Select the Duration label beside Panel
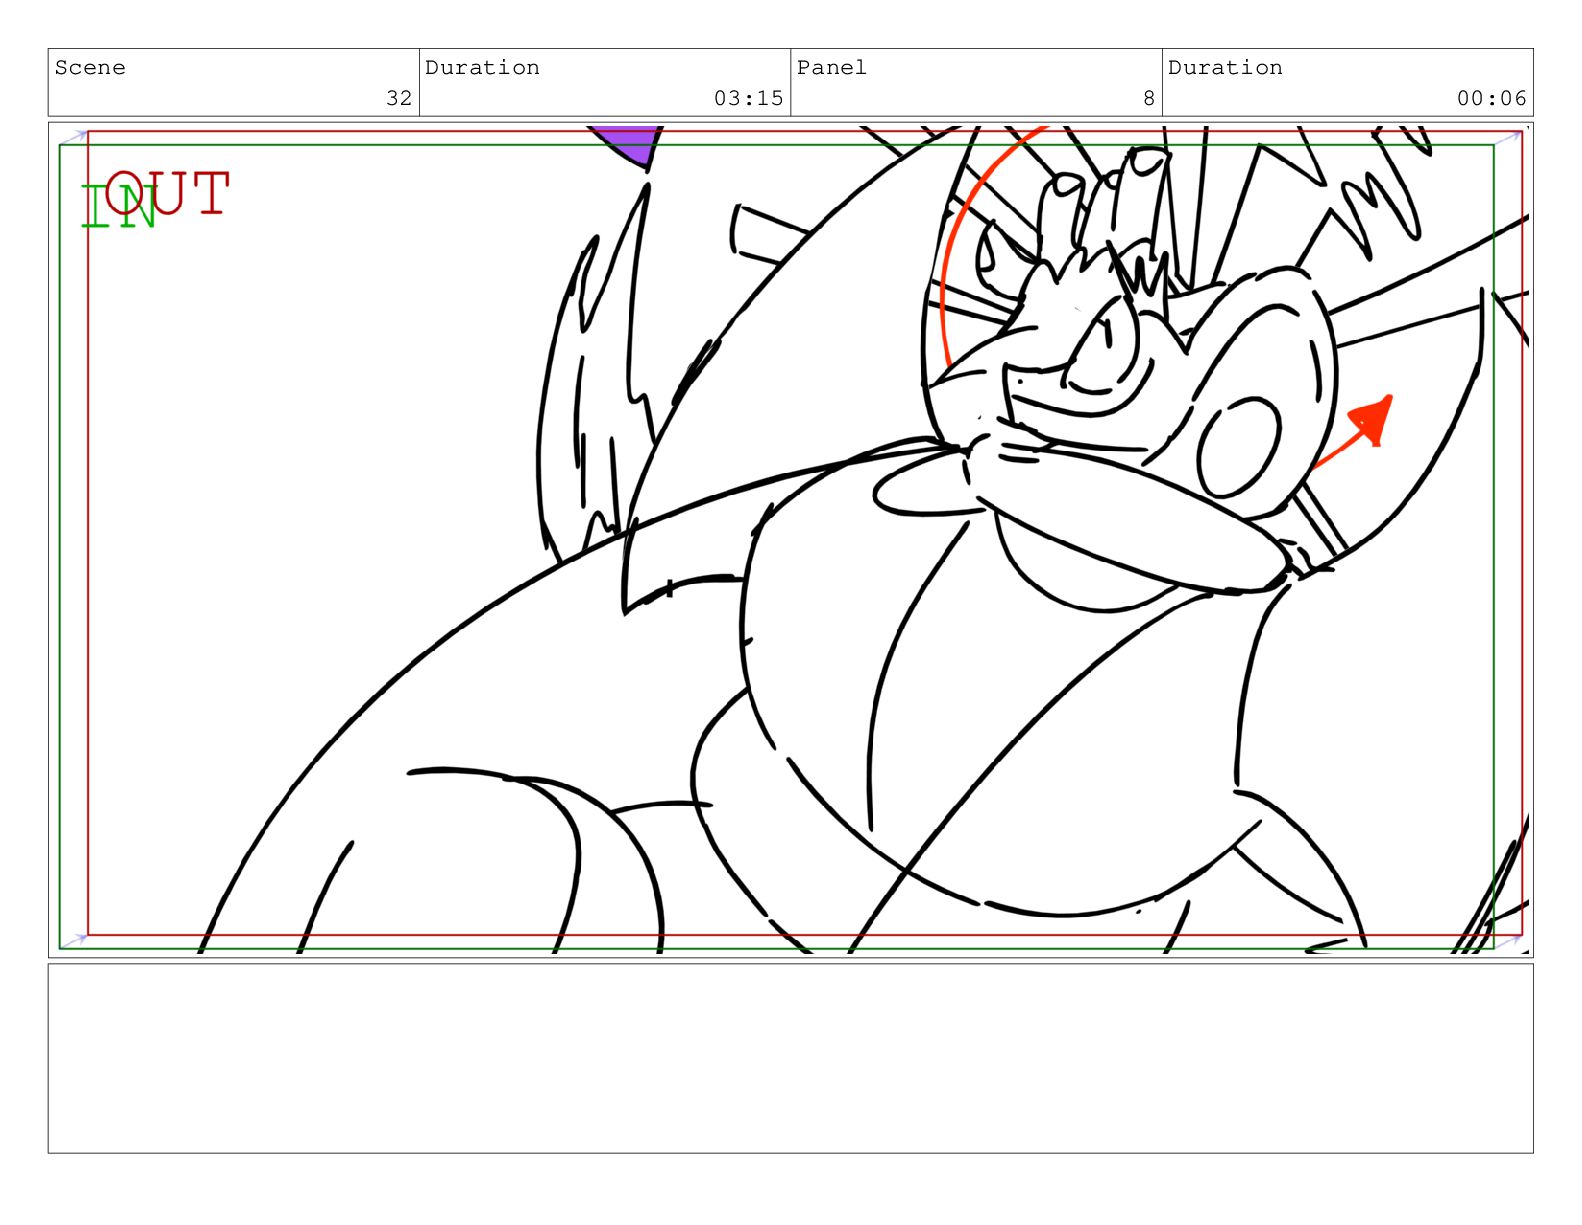The height and width of the screenshot is (1225, 1582). click(1225, 68)
